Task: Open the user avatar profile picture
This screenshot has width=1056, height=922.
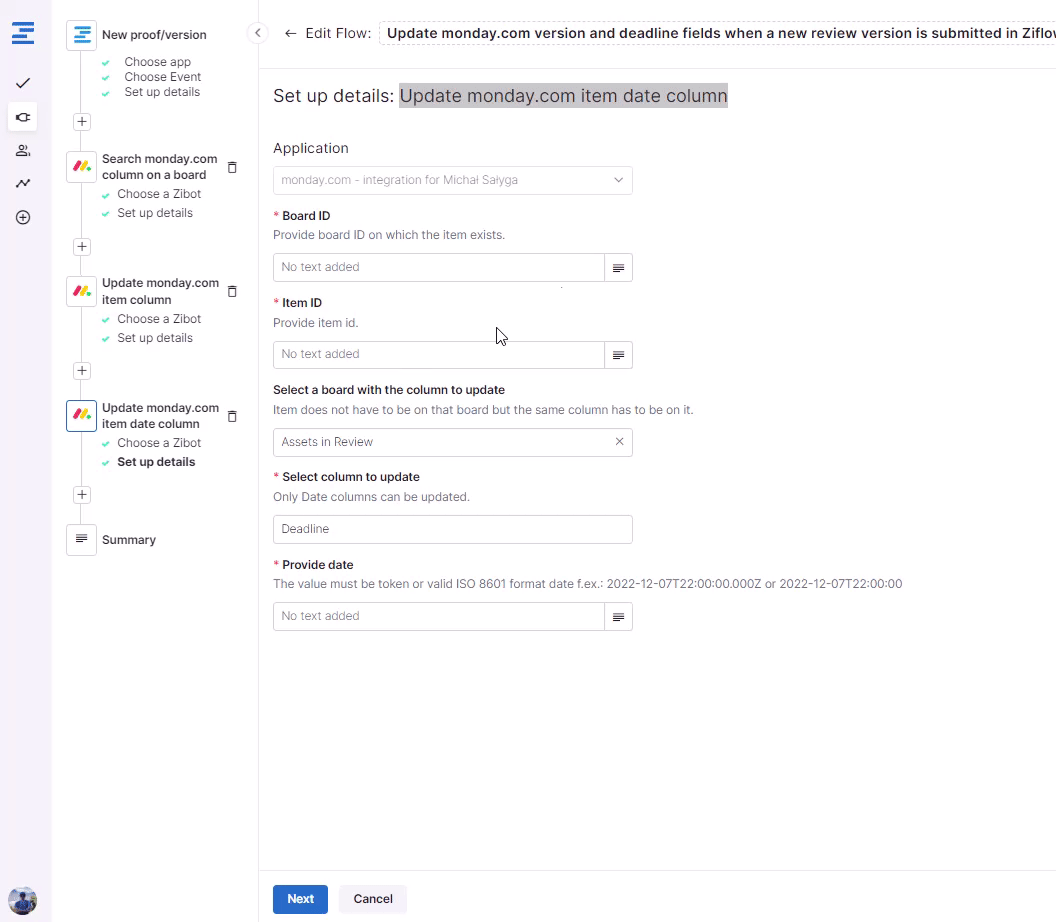Action: 22,900
